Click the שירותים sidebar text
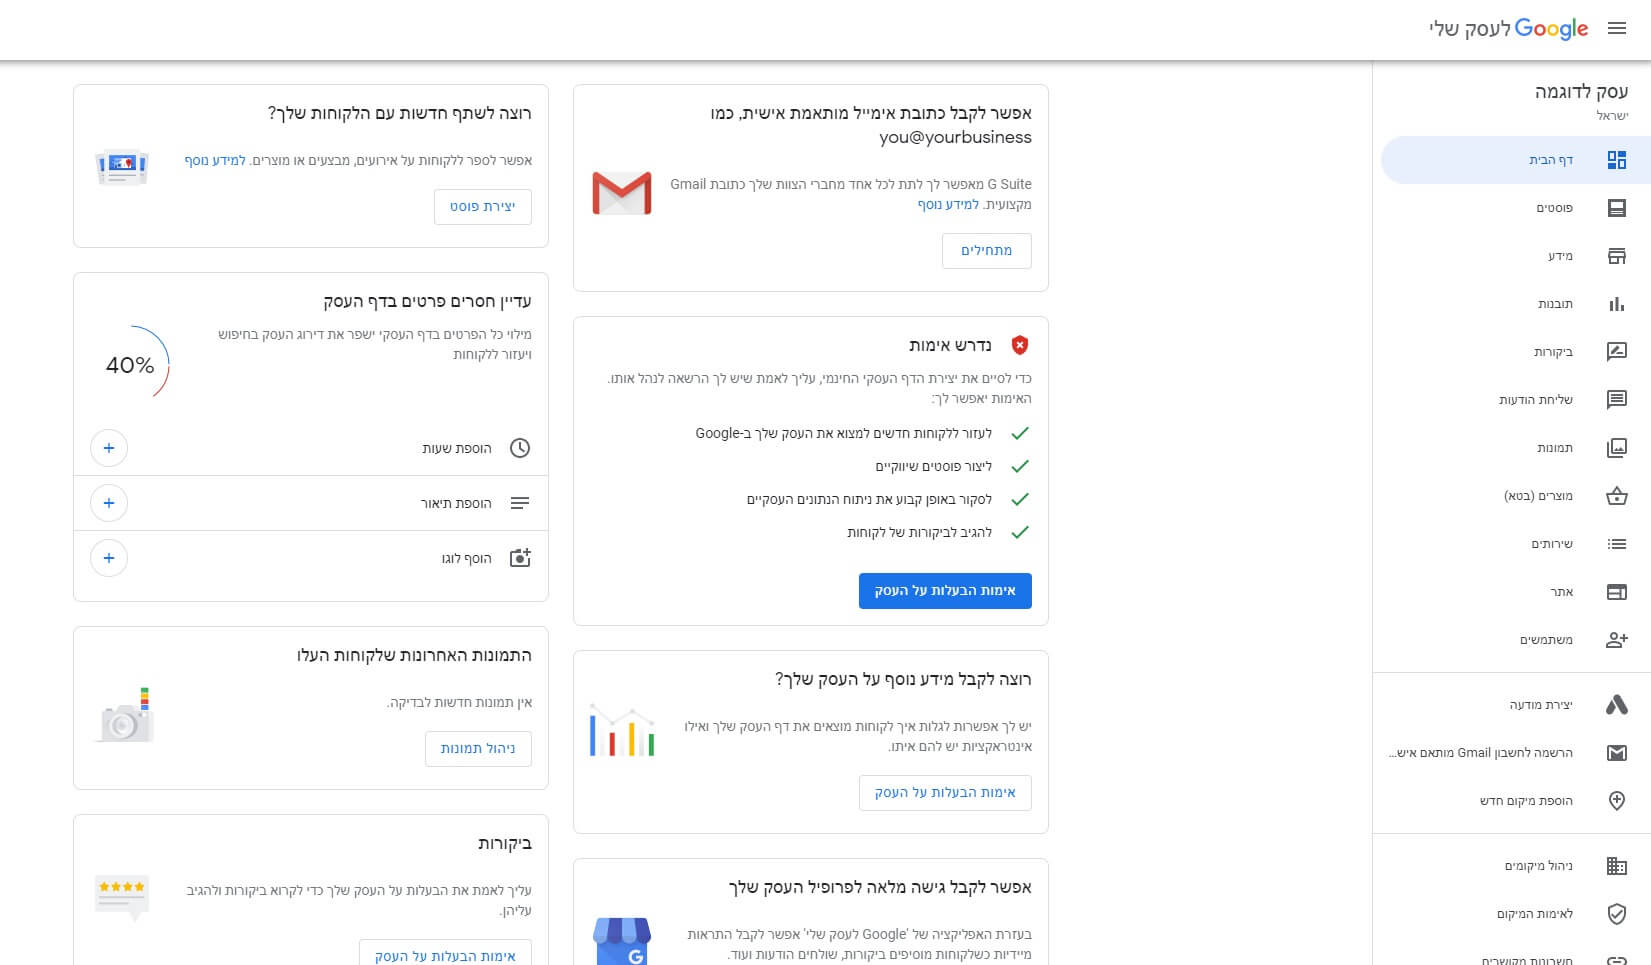 click(x=1552, y=544)
